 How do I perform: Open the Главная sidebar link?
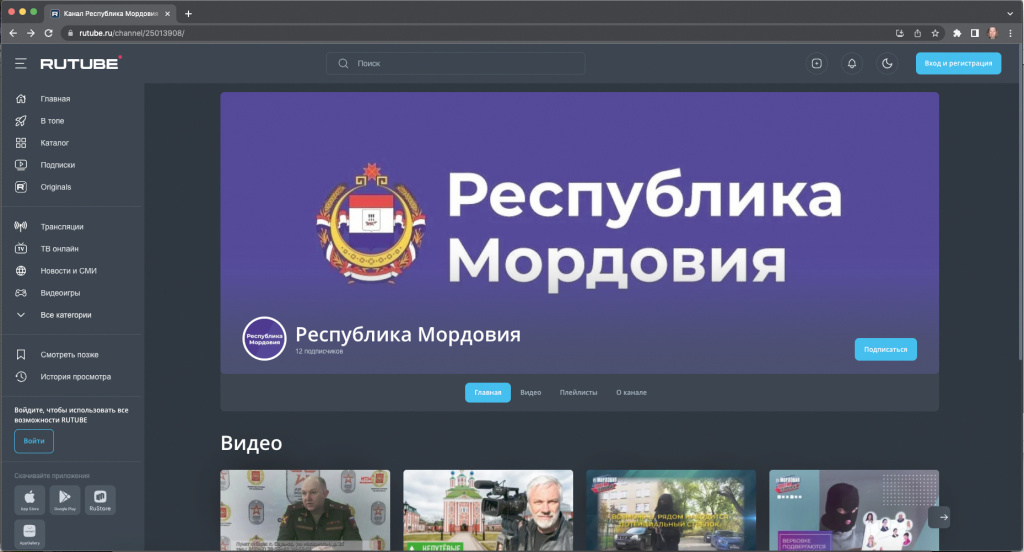56,99
